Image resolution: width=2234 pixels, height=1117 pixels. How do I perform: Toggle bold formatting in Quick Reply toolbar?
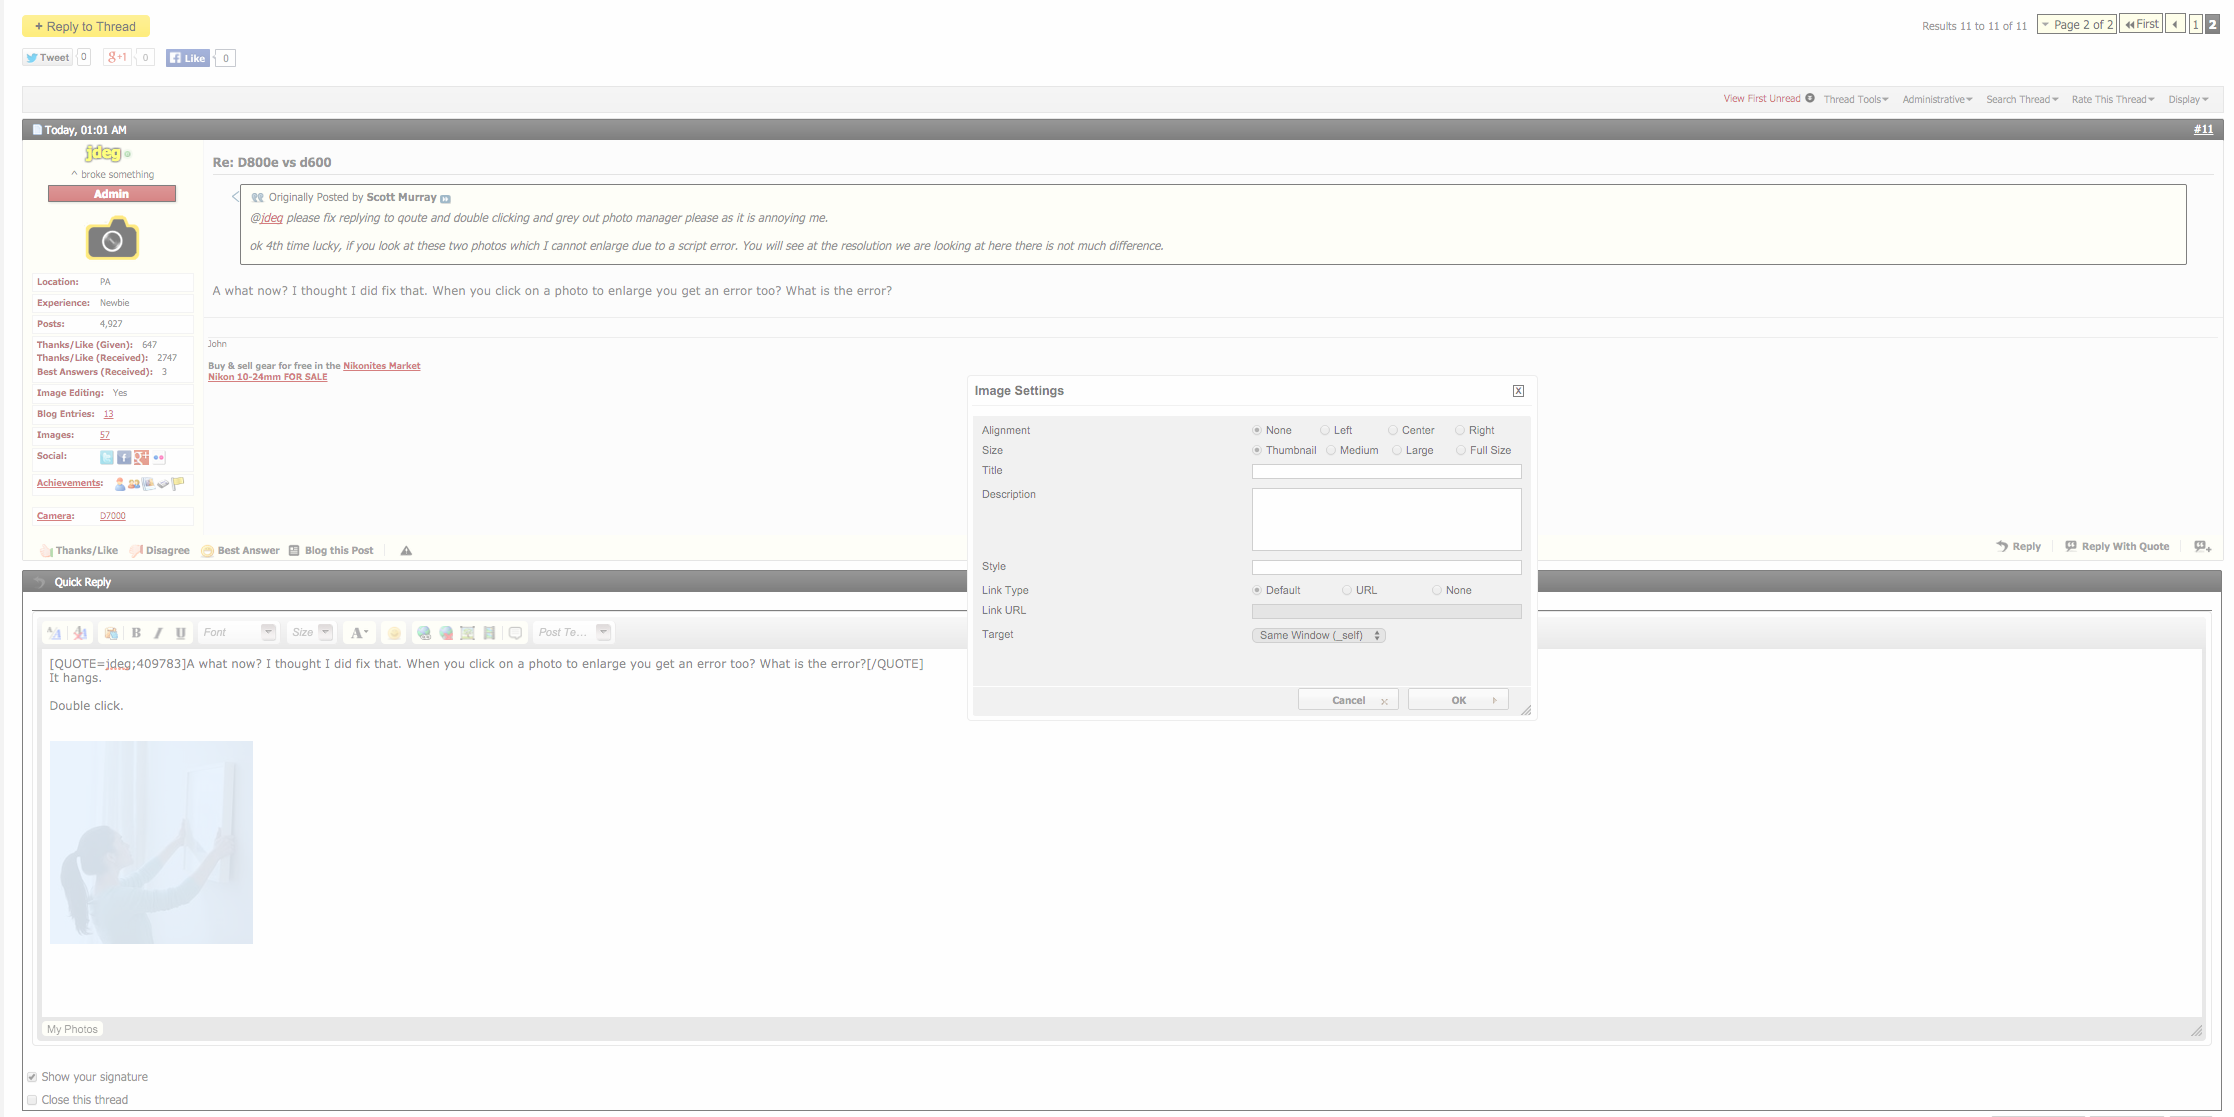tap(136, 633)
